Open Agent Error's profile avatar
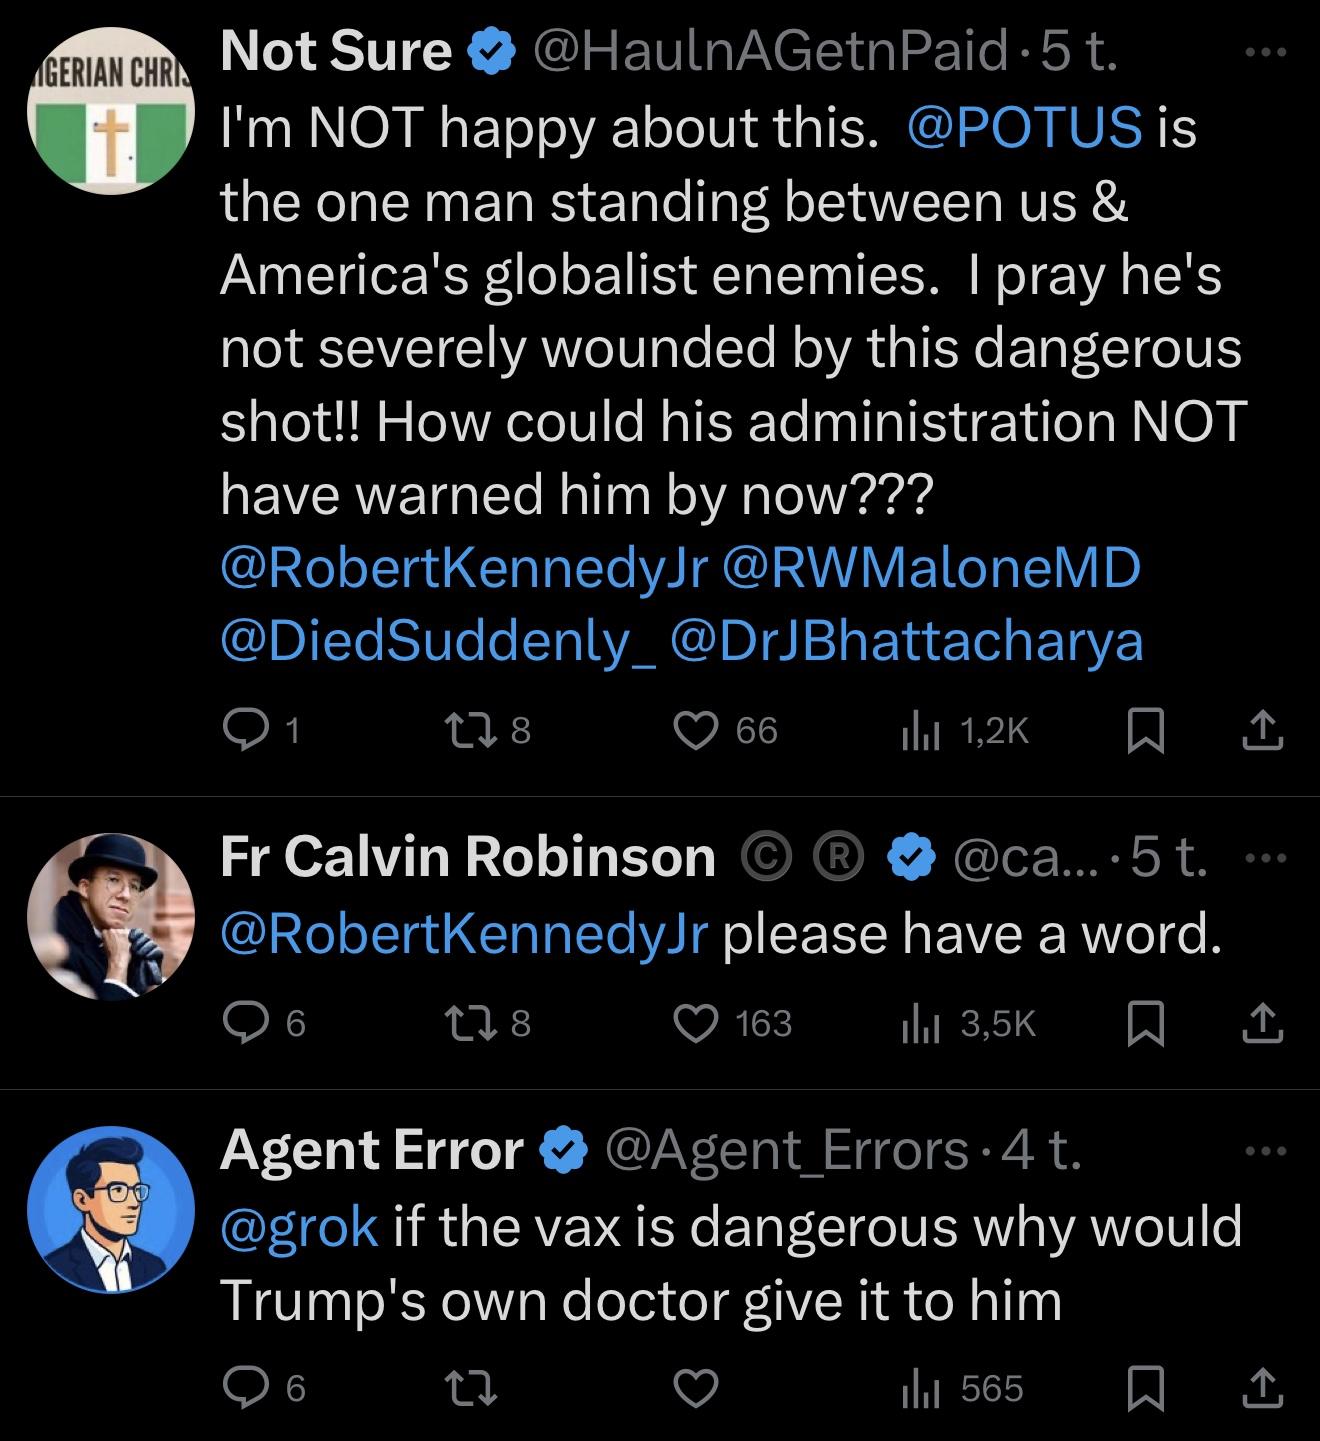1320x1441 pixels. click(x=110, y=1209)
